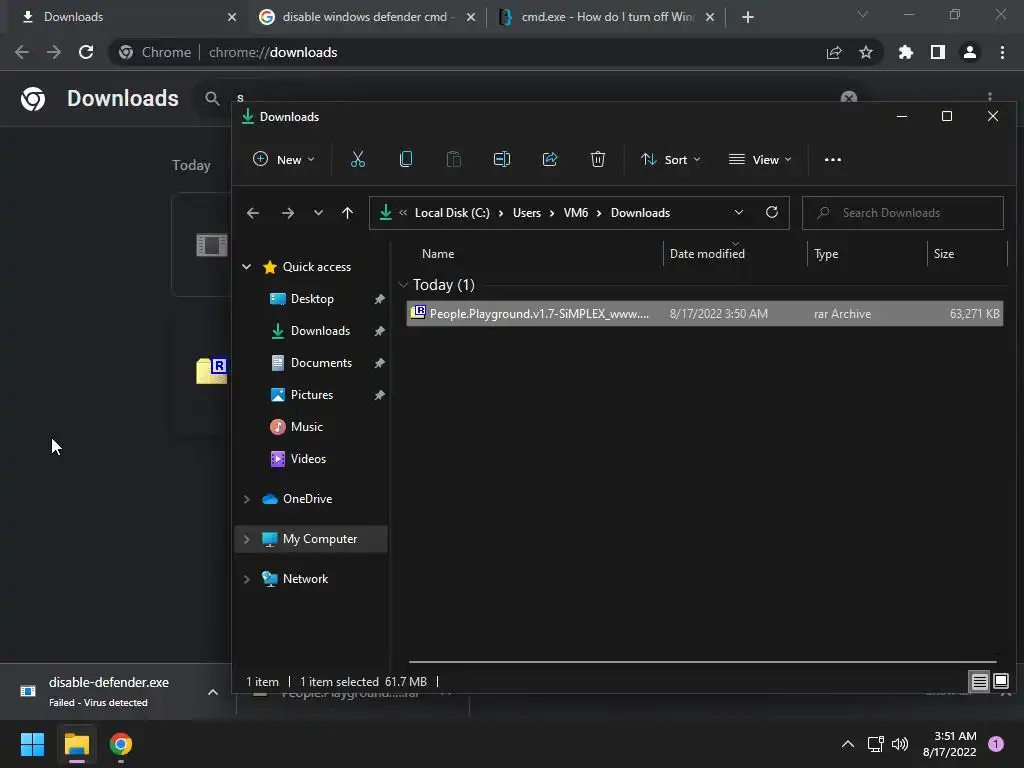Open the View dropdown in Explorer
Viewport: 1024px width, 768px height.
[760, 159]
